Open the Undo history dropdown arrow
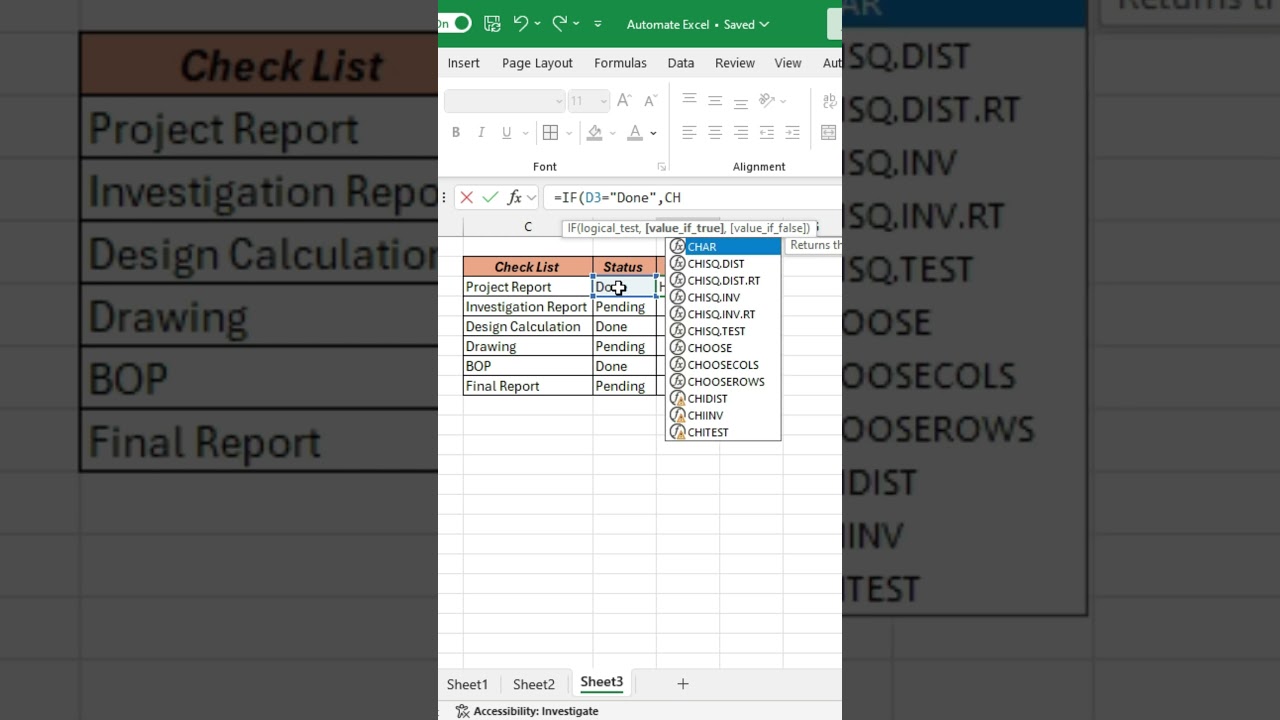1280x720 pixels. click(538, 24)
